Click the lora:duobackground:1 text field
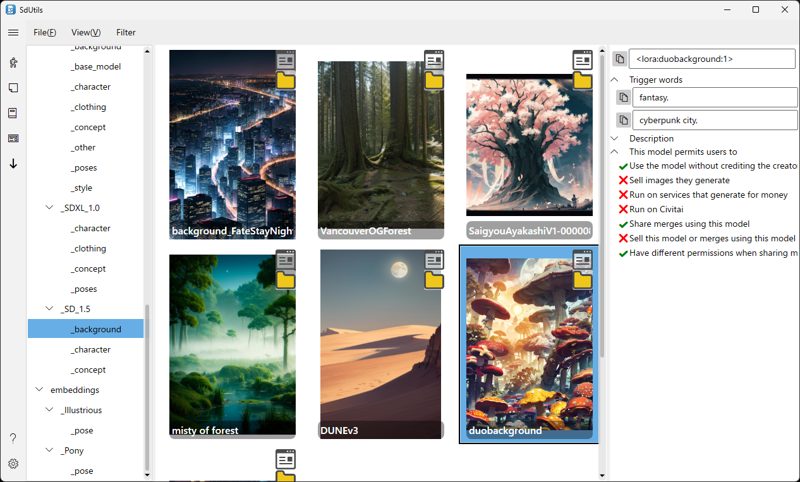This screenshot has width=800, height=482. (712, 59)
